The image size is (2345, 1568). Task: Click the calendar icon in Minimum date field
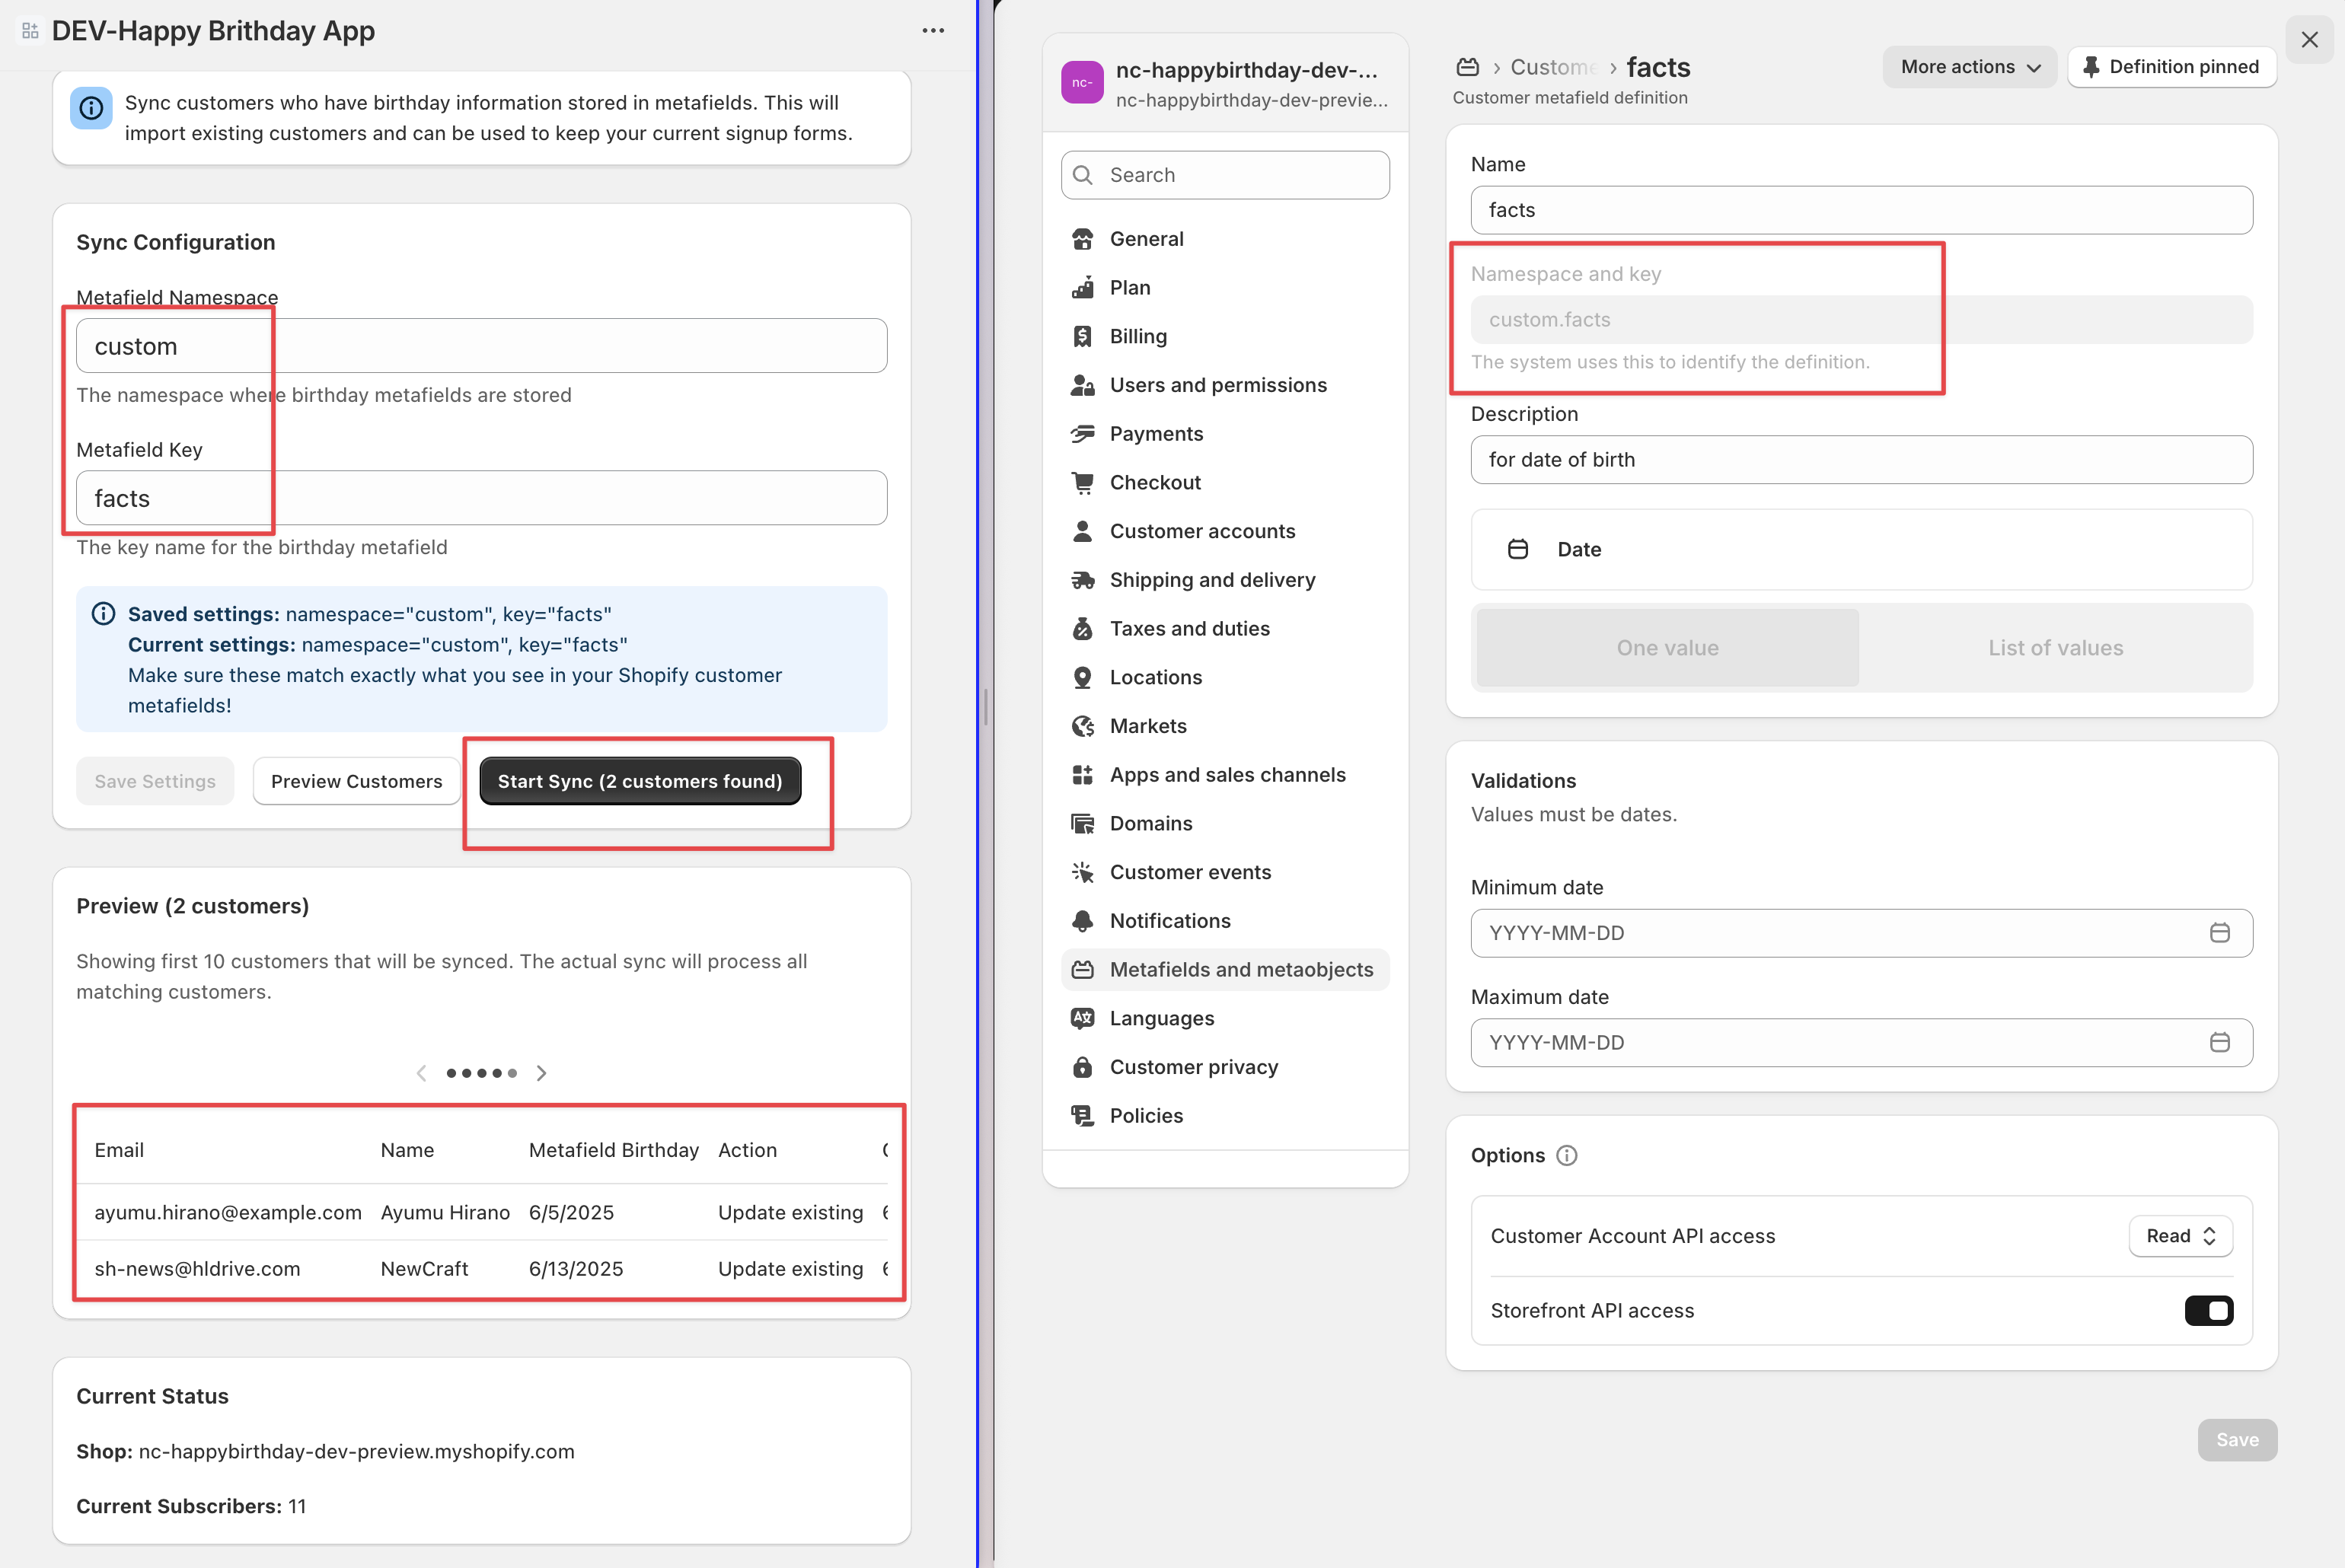pyautogui.click(x=2220, y=932)
